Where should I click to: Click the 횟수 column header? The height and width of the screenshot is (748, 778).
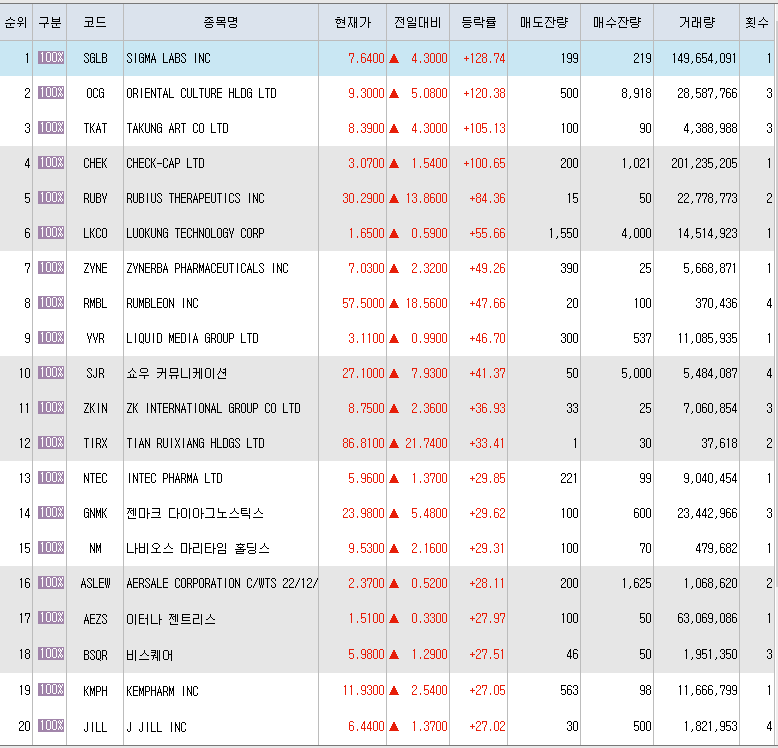[757, 22]
